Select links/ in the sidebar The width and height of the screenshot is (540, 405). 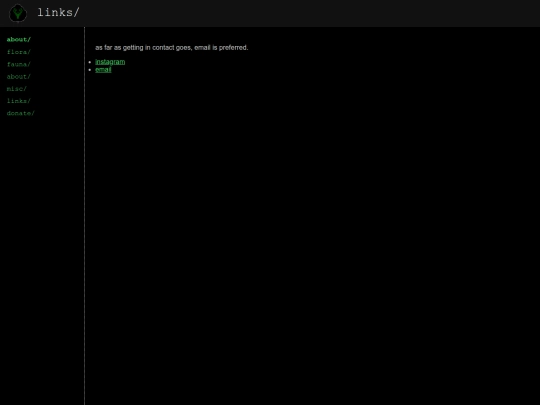[19, 101]
